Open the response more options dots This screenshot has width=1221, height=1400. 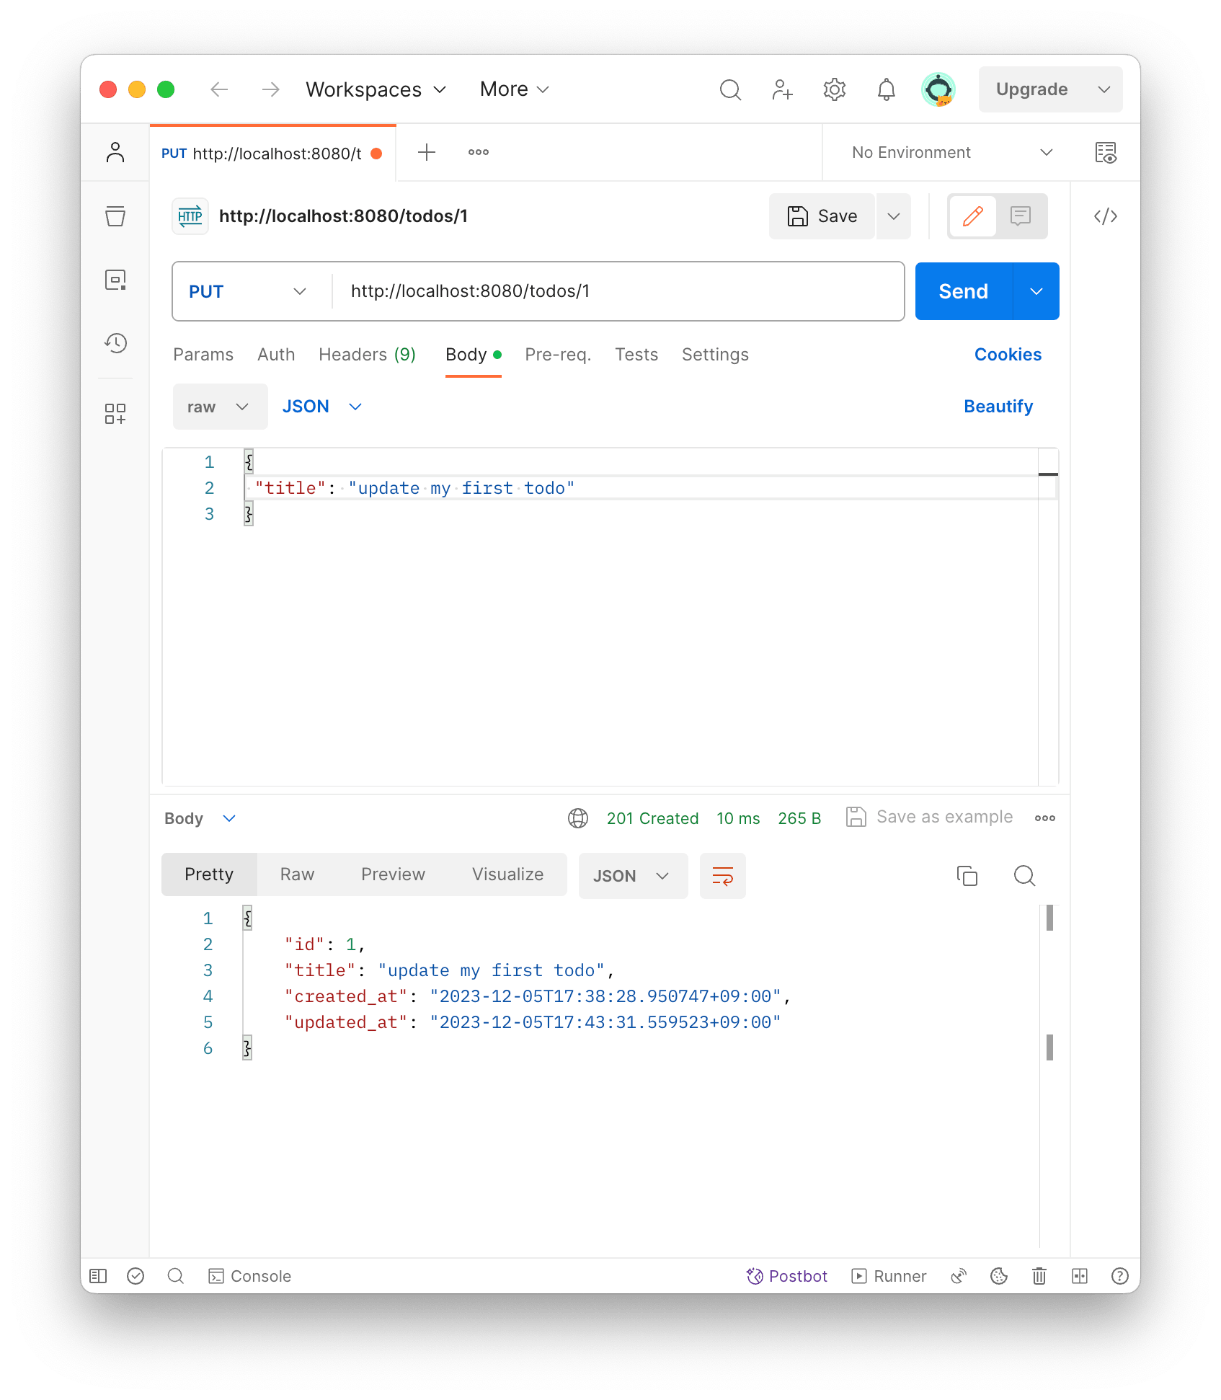(1045, 818)
